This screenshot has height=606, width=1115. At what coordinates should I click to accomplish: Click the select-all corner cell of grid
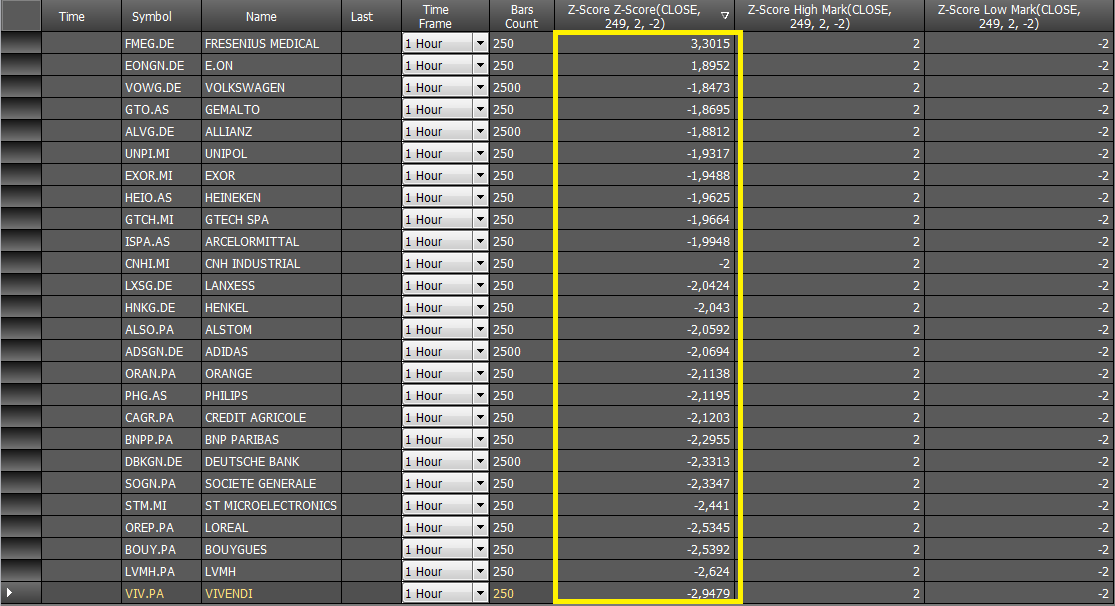point(21,16)
